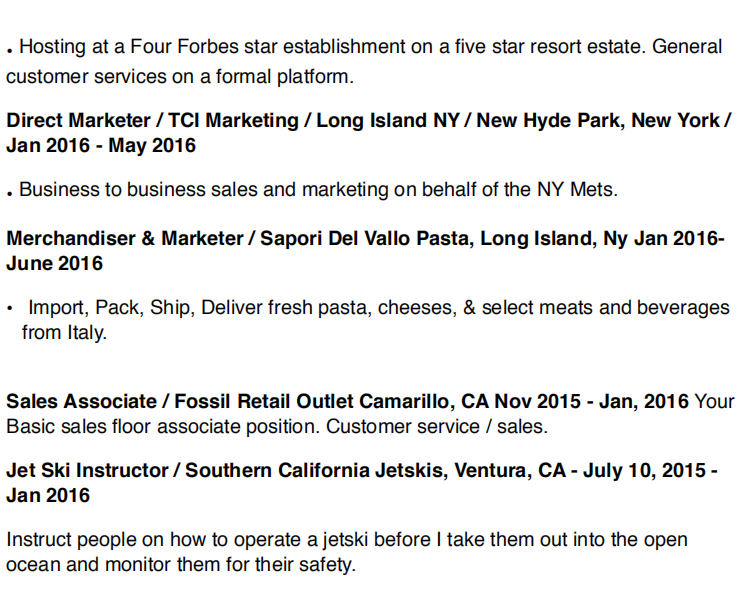The image size is (740, 593).
Task: Click the 'Hosting at a Four Forbes star' line
Action: point(364,47)
